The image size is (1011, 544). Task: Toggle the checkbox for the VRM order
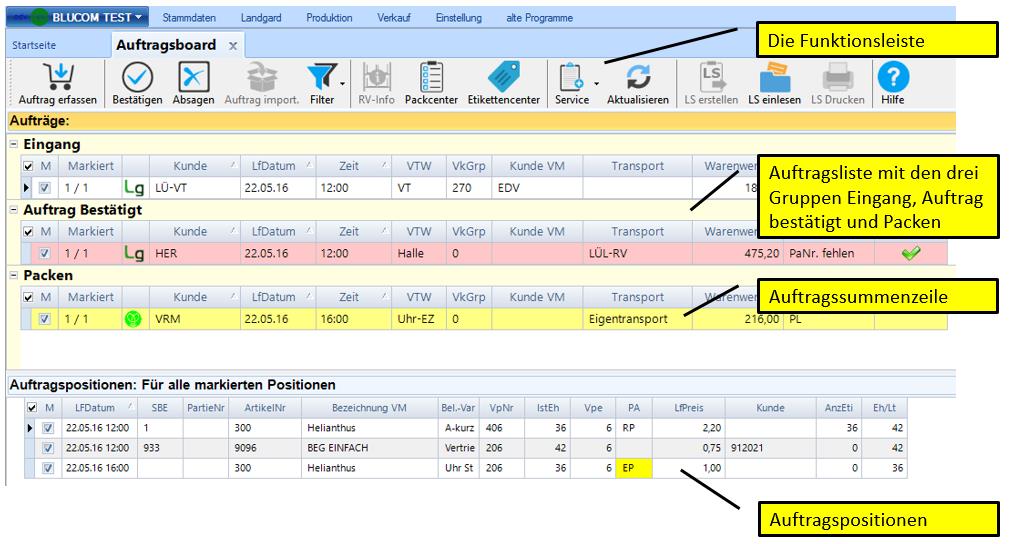click(x=44, y=319)
